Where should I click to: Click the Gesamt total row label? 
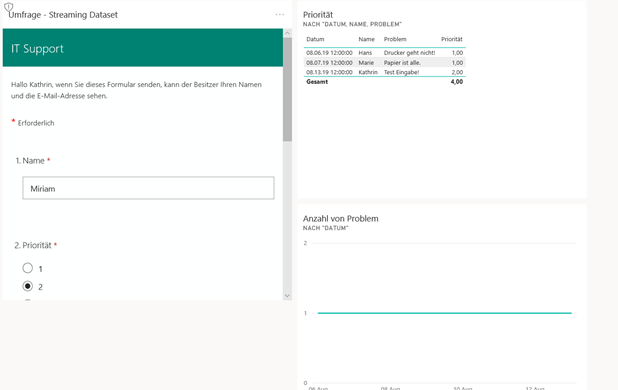pos(317,82)
